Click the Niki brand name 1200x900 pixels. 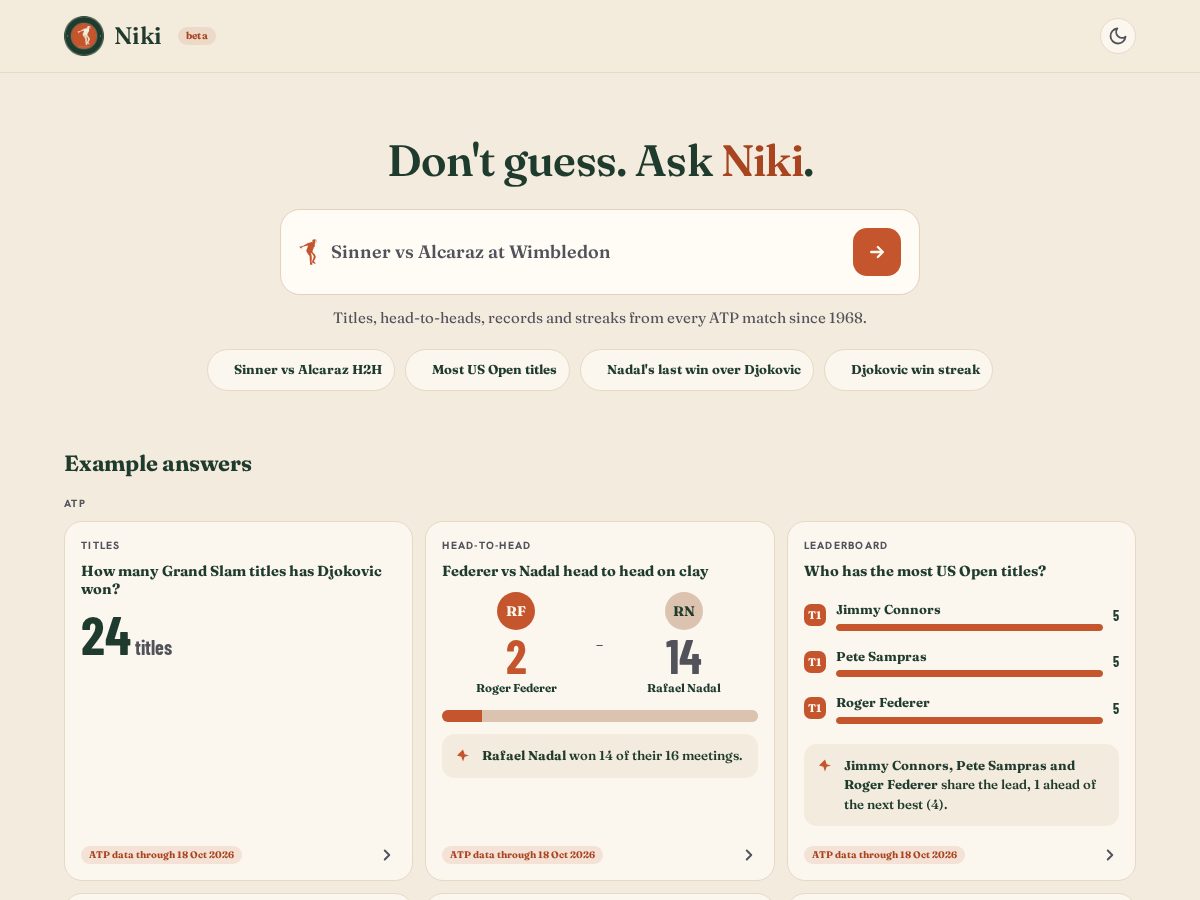[138, 36]
